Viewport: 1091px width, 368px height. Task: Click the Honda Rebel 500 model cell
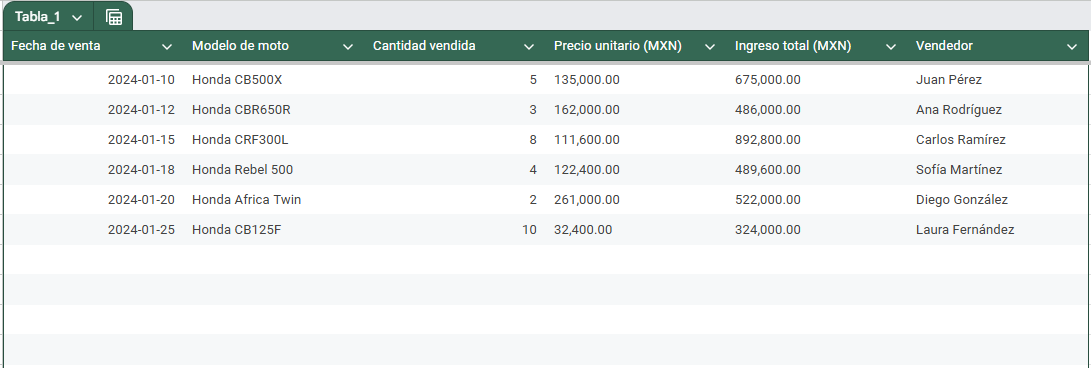276,170
